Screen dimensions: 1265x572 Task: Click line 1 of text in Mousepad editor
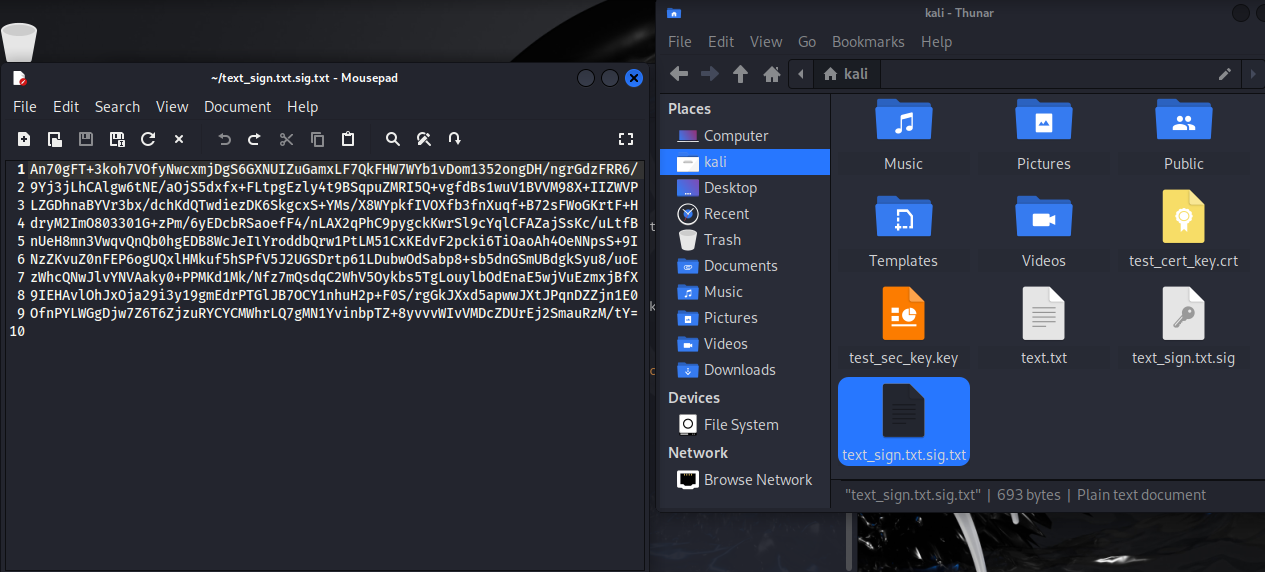click(x=334, y=168)
